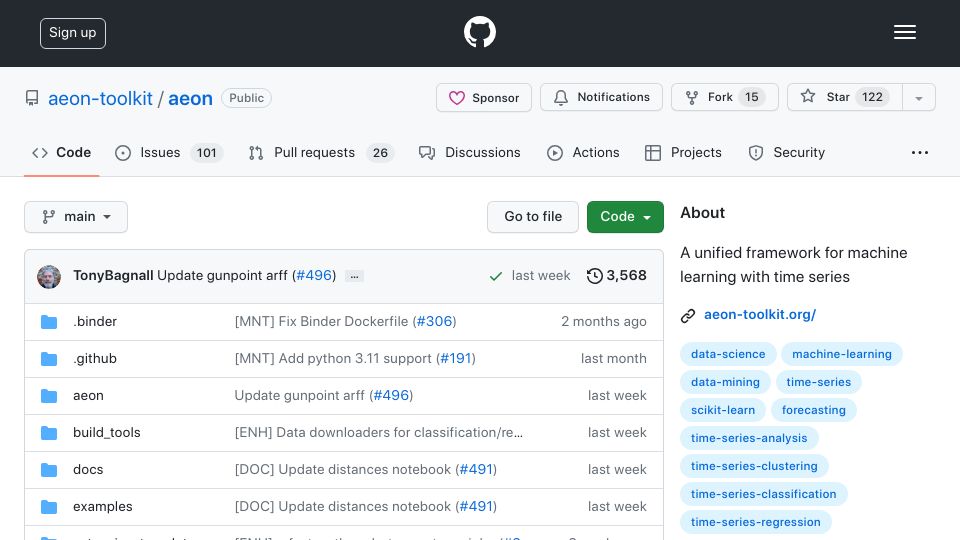Click the time-series-classification topic tag

point(763,494)
